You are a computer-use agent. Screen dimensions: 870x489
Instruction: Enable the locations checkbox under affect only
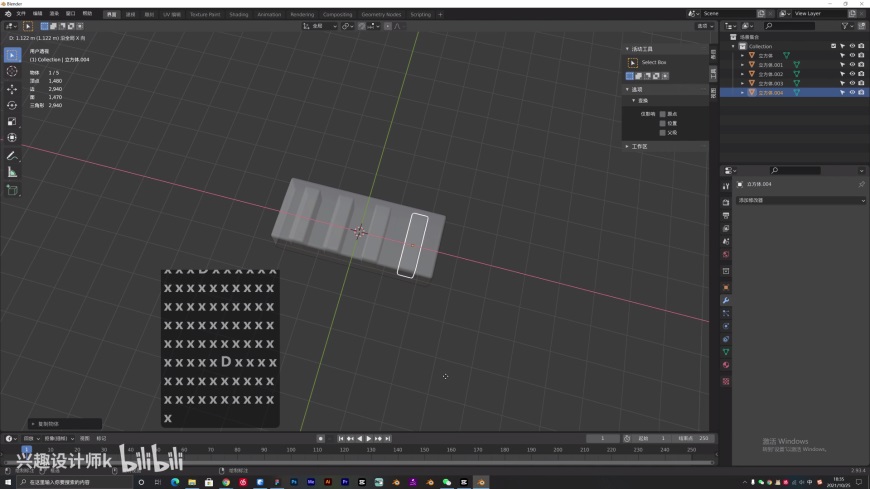pyautogui.click(x=662, y=123)
